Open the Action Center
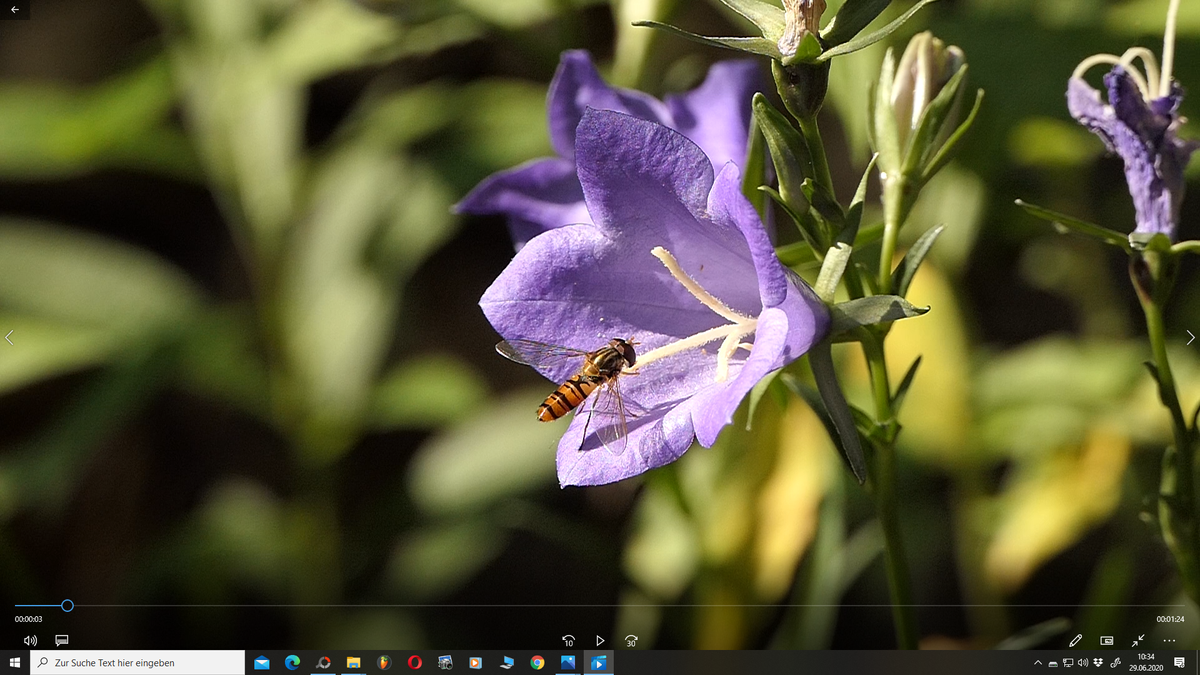This screenshot has height=675, width=1200. coord(1179,661)
